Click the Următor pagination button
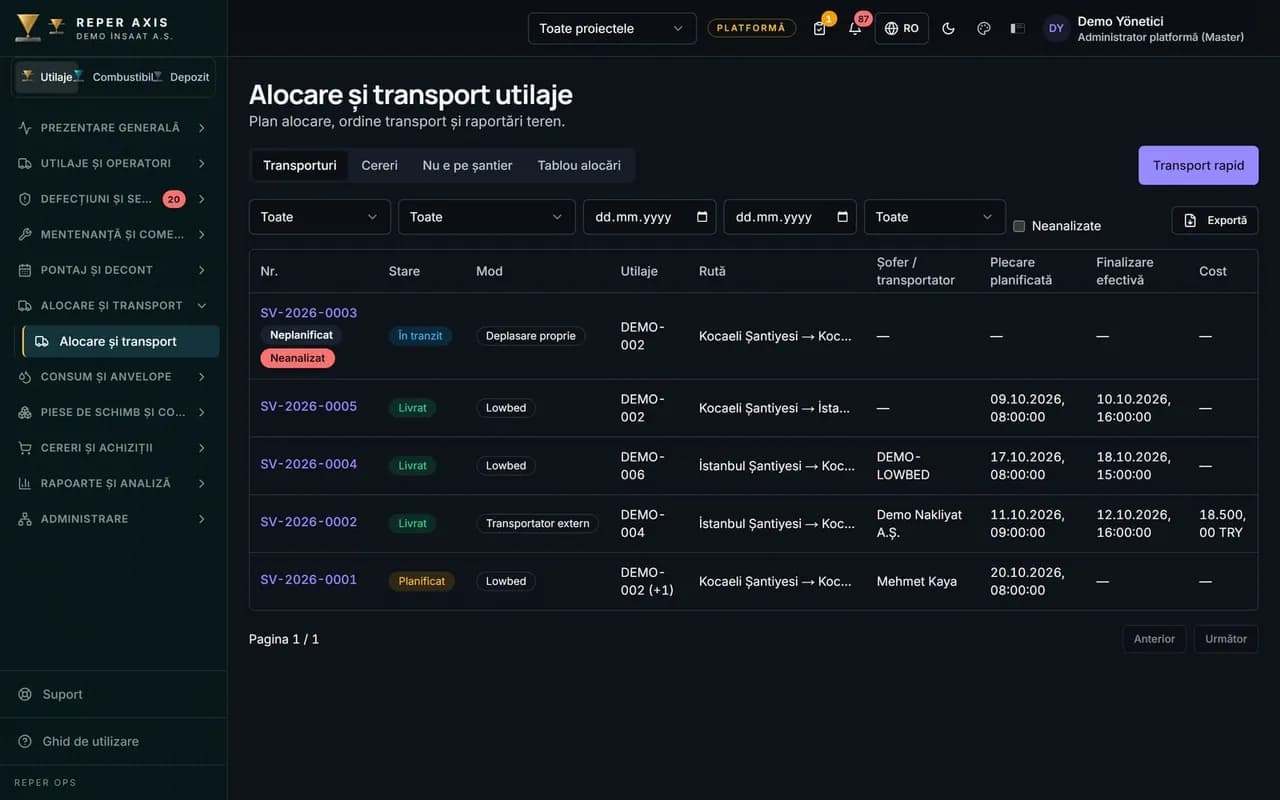1280x800 pixels. 1226,639
